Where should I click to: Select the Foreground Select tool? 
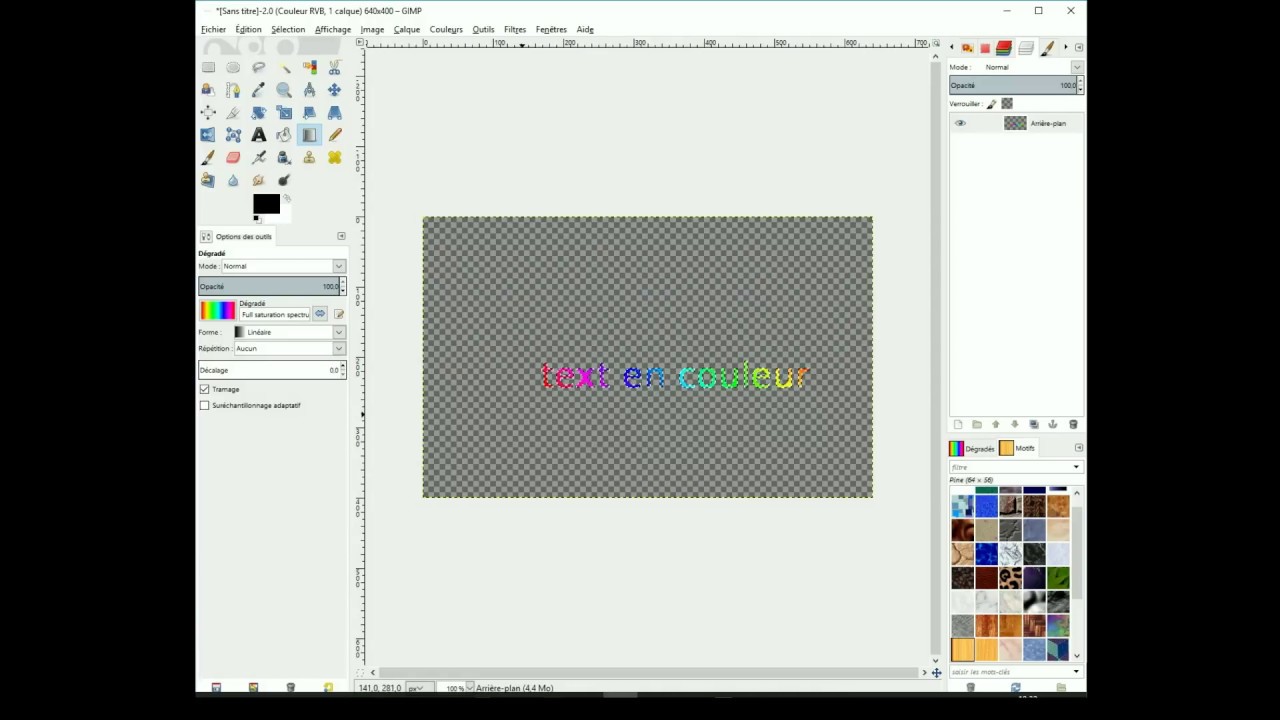coord(208,90)
